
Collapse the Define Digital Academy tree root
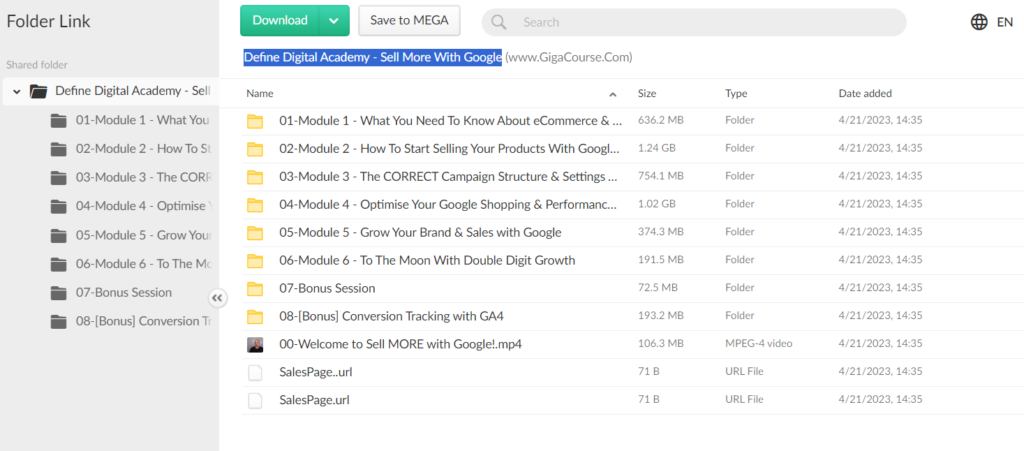pos(17,91)
